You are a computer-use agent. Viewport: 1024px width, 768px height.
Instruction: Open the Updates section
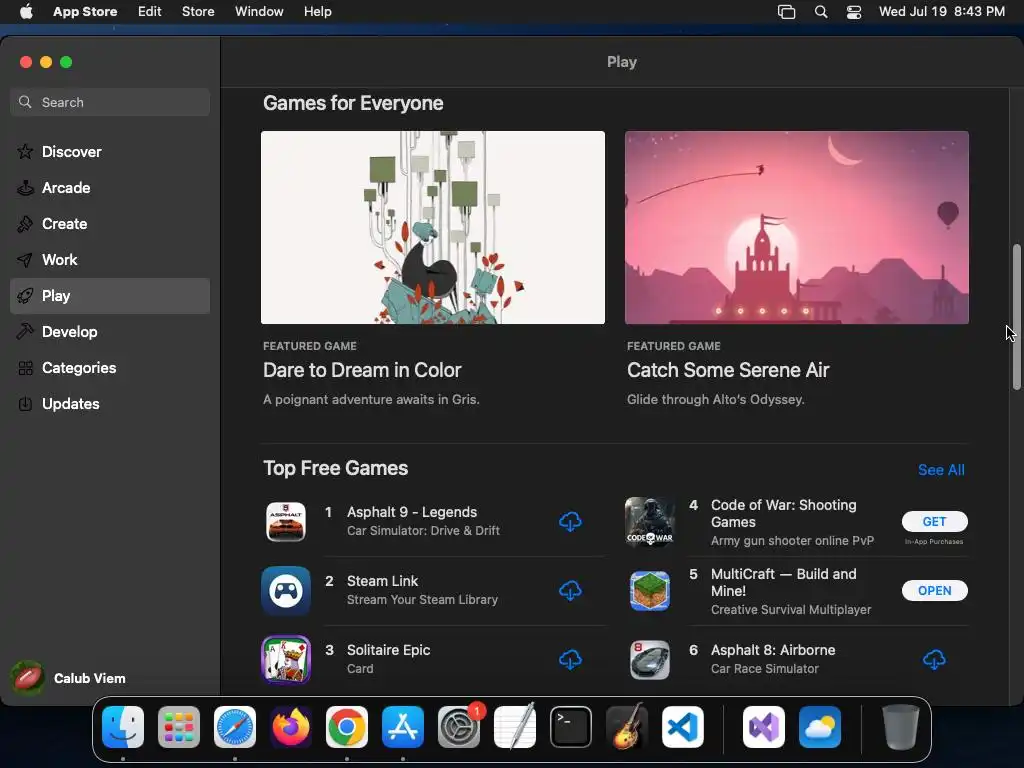click(110, 404)
